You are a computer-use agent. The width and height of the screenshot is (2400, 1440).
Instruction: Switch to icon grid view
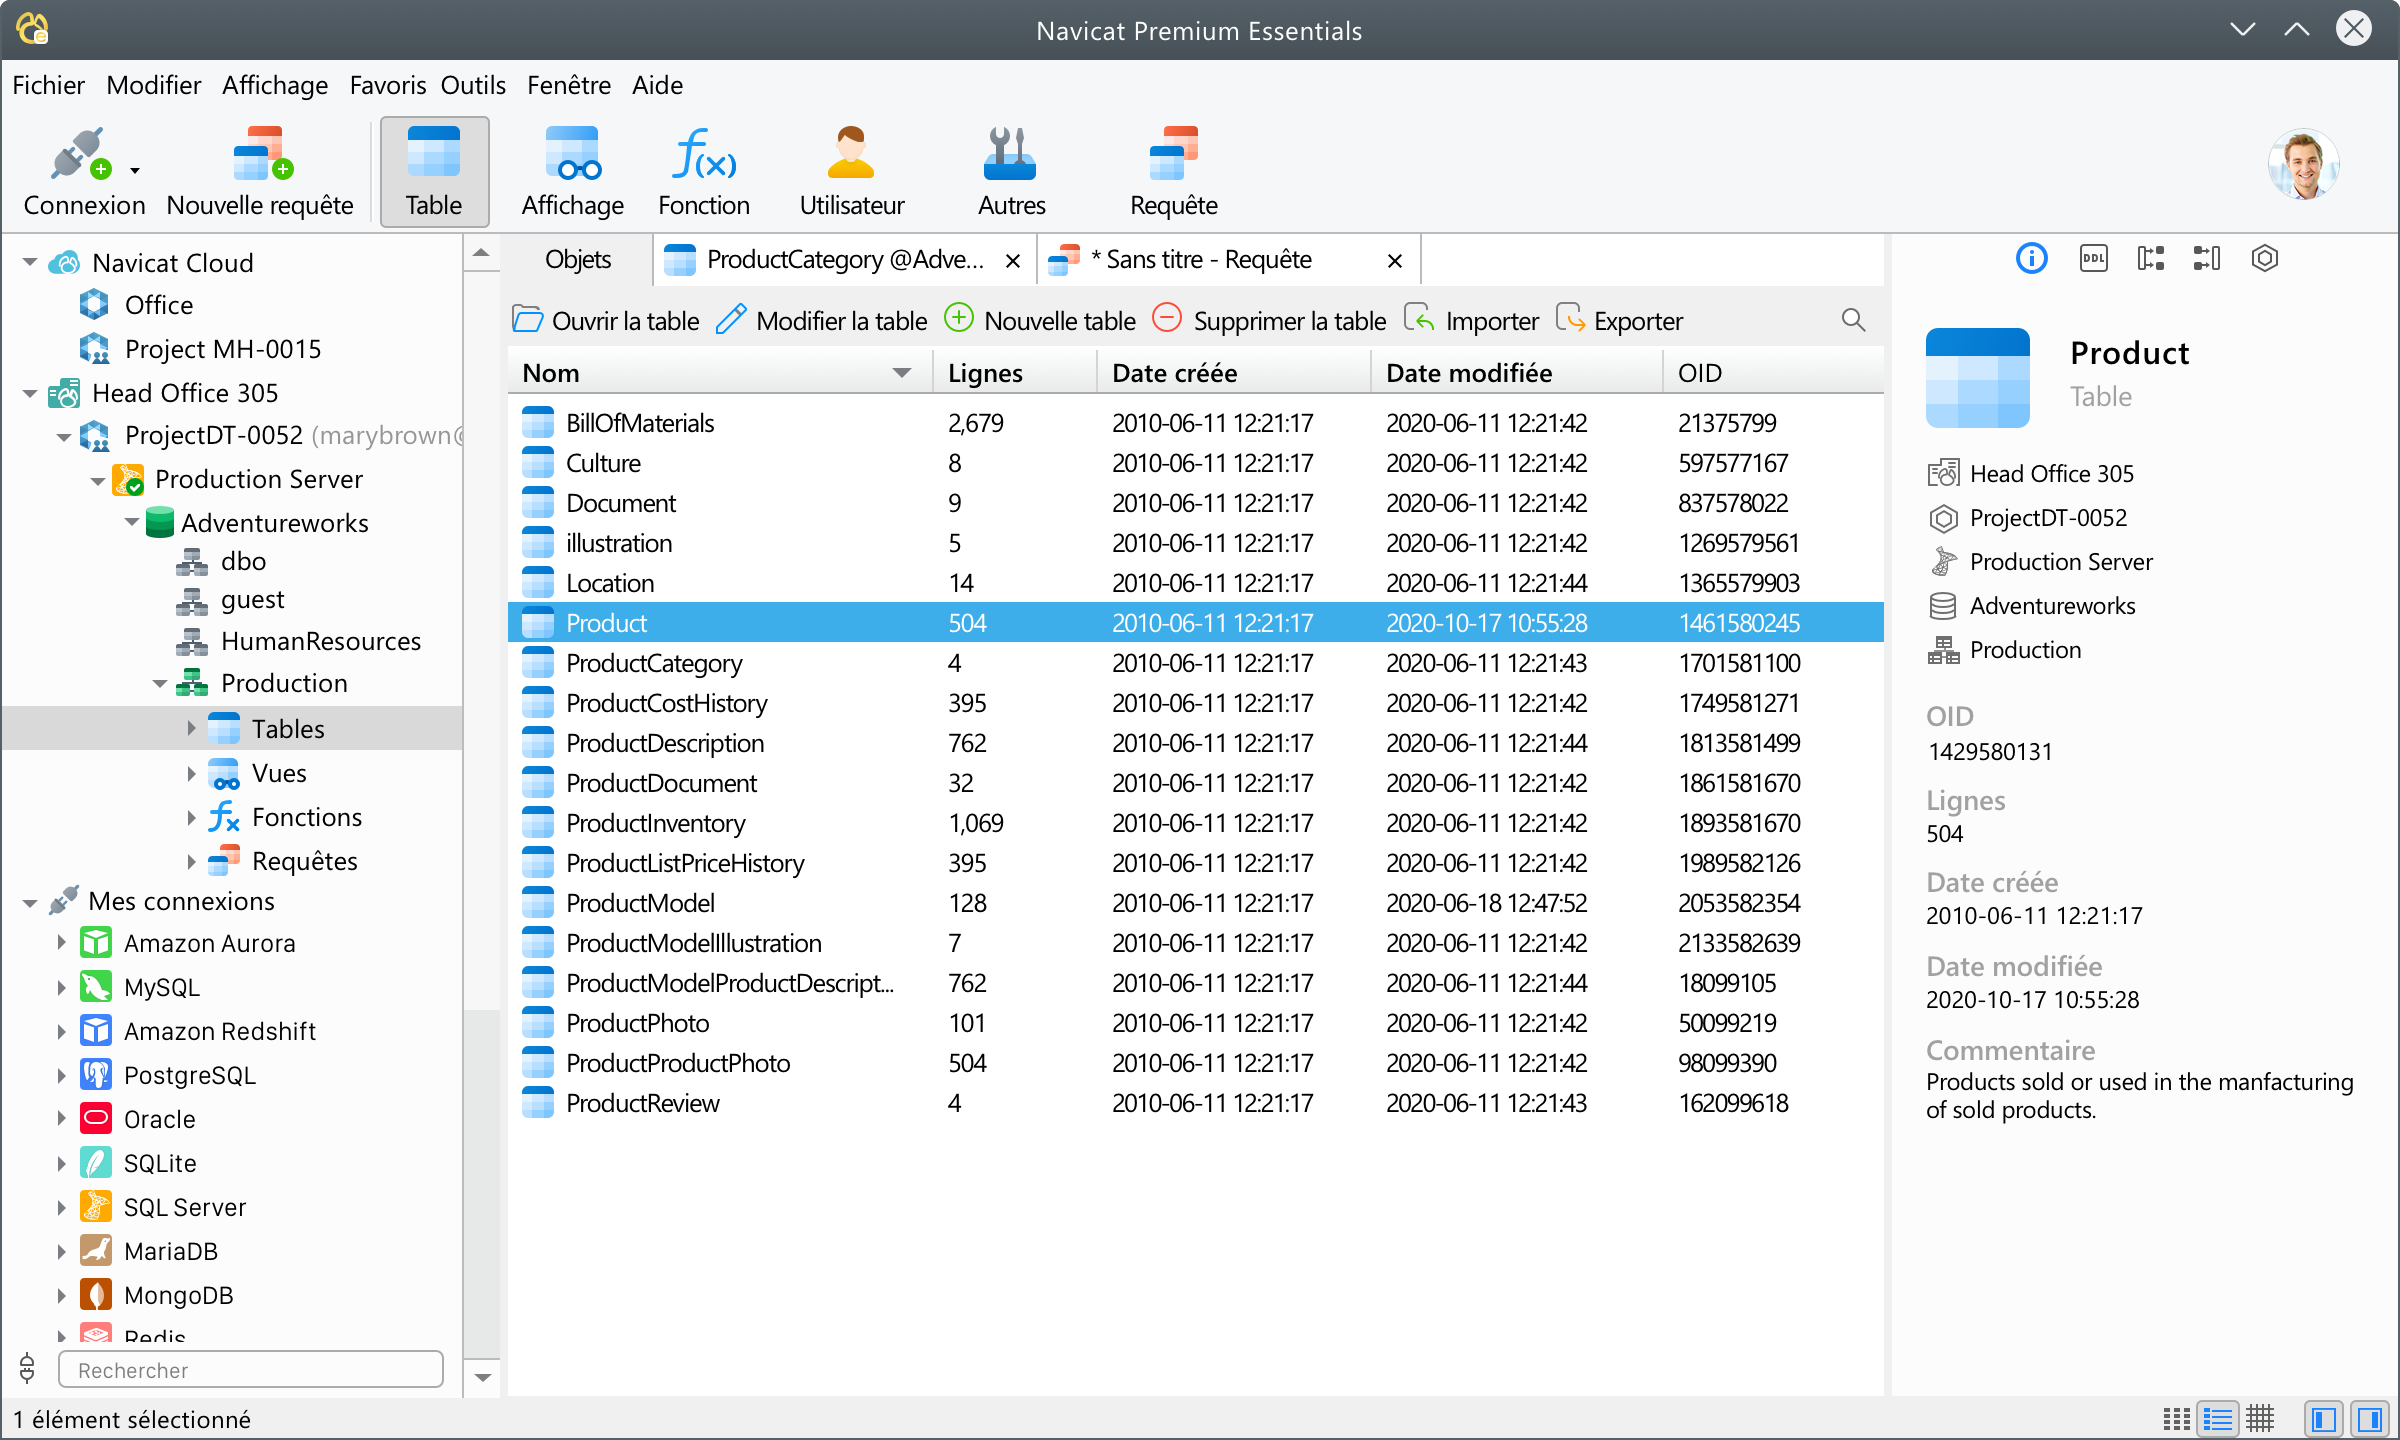tap(2176, 1419)
